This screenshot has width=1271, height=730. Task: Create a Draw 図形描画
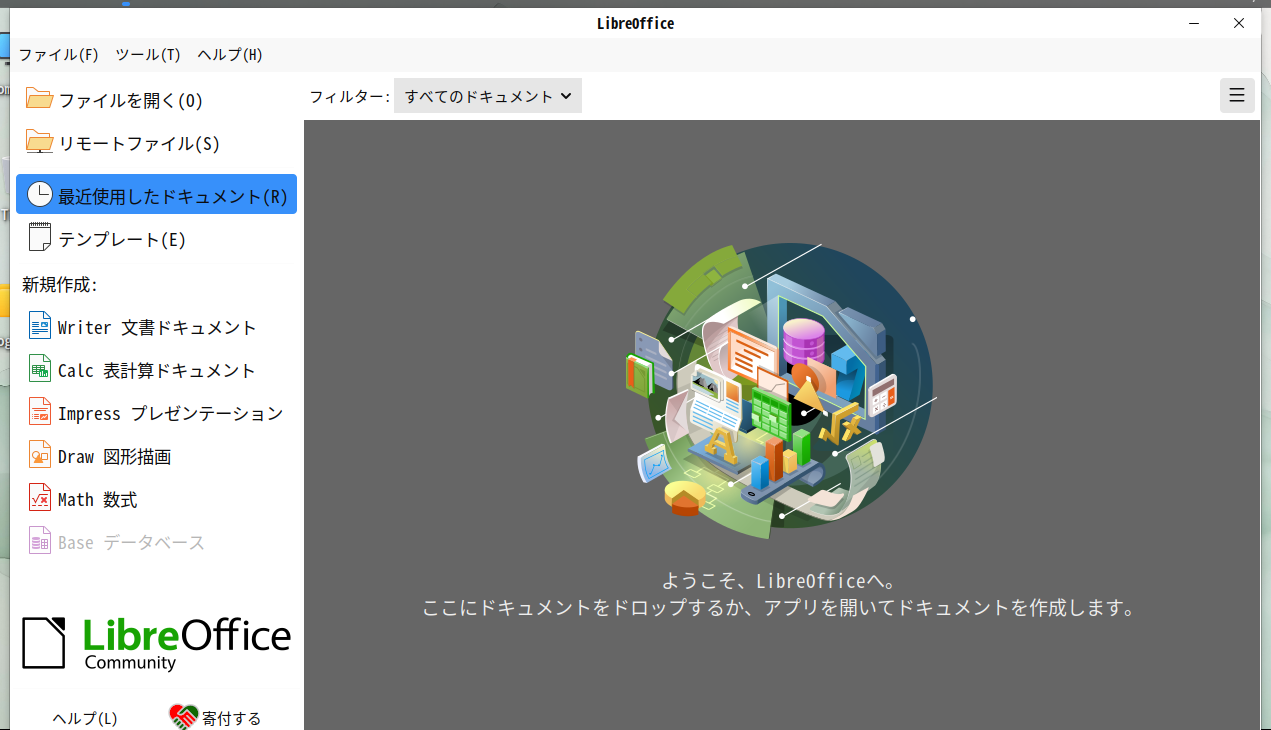157,456
